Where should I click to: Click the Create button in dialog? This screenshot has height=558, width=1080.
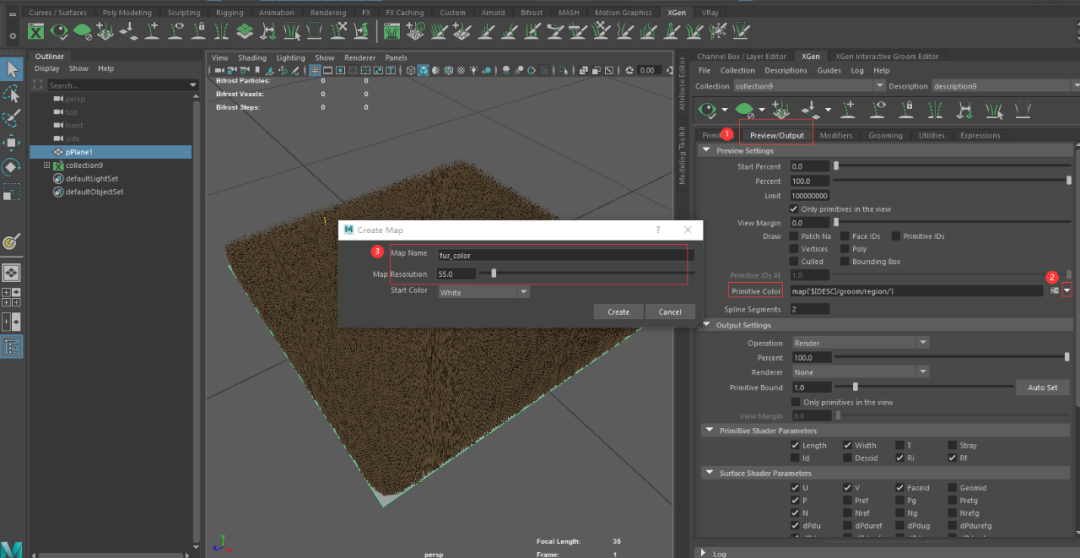click(618, 312)
